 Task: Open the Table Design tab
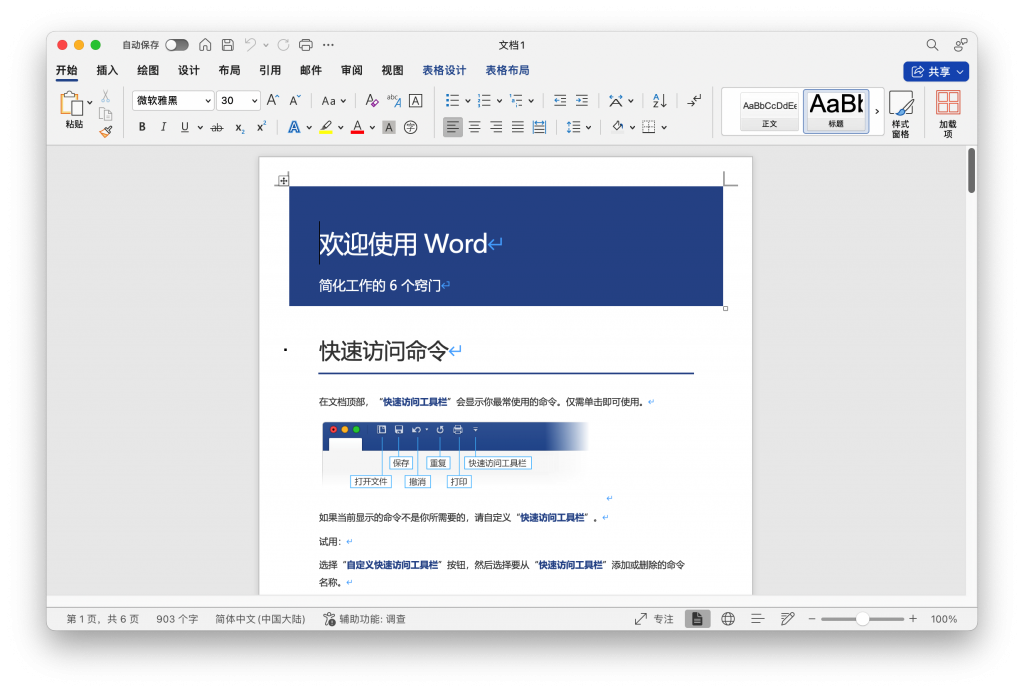click(444, 71)
